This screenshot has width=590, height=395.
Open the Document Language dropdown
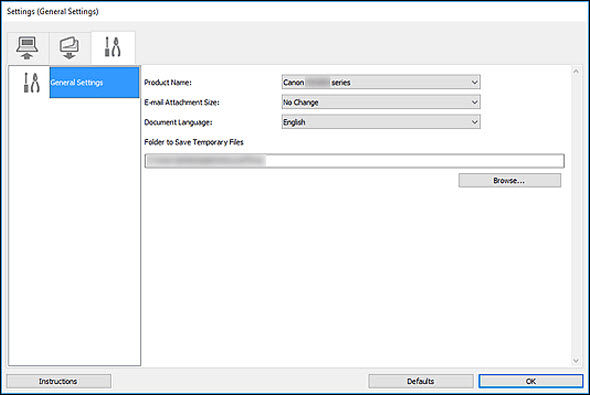381,122
